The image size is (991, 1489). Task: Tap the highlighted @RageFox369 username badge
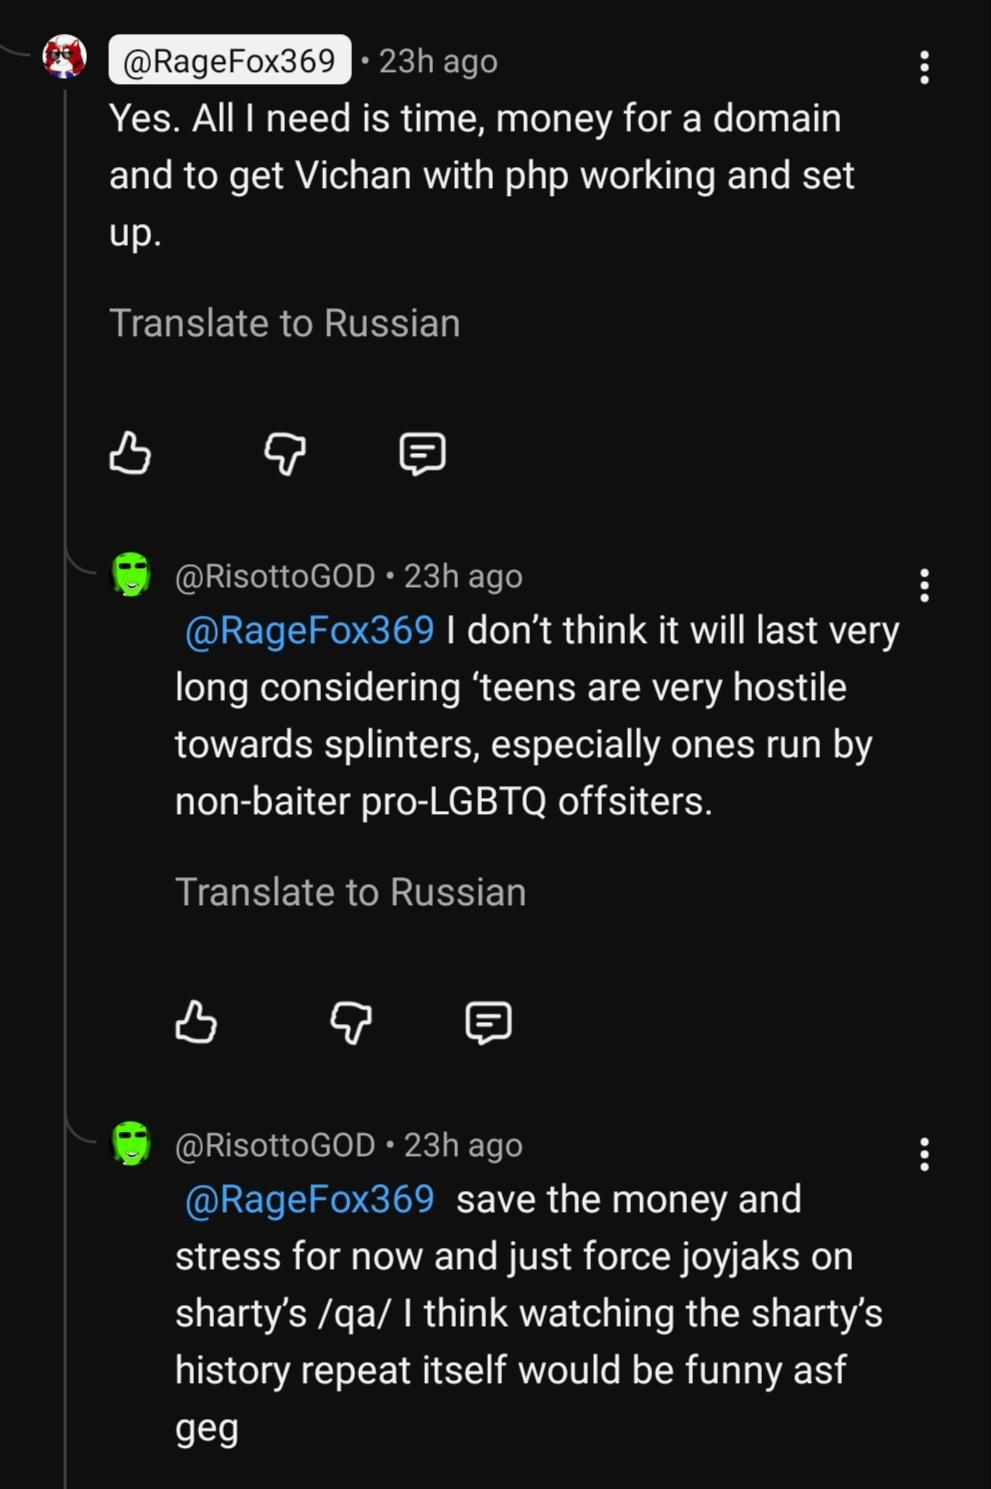pyautogui.click(x=229, y=61)
